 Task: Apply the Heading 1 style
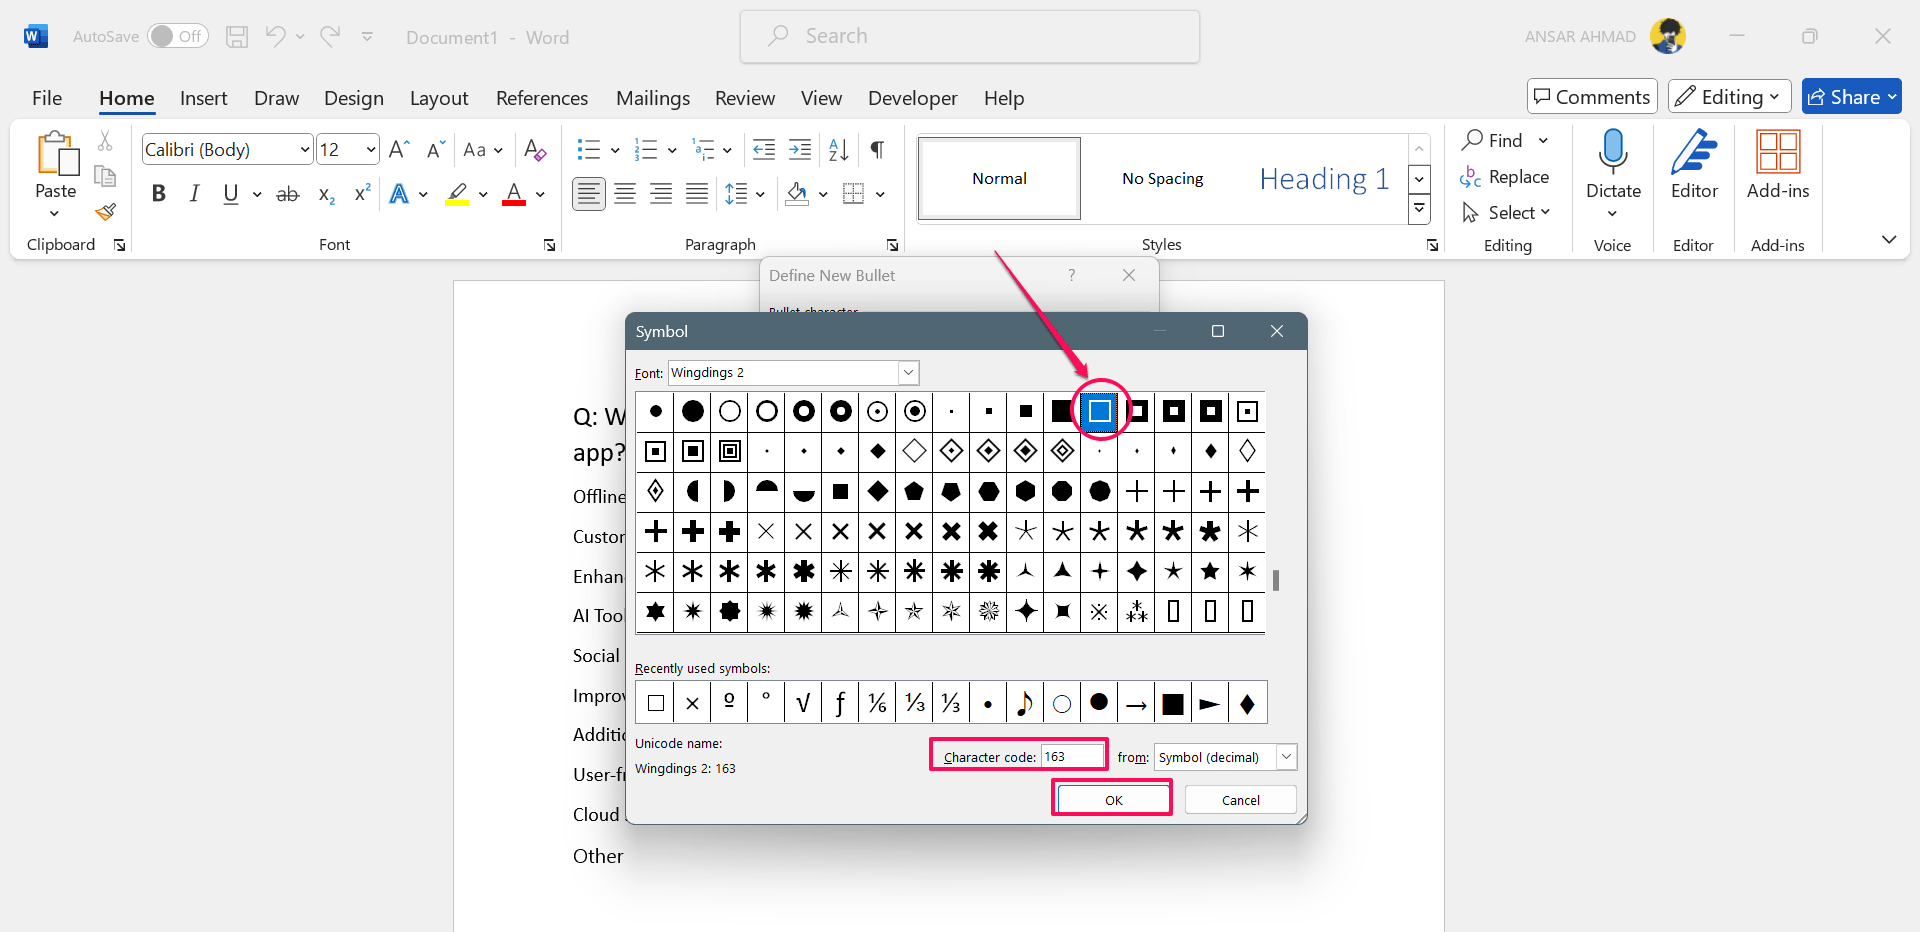point(1324,179)
